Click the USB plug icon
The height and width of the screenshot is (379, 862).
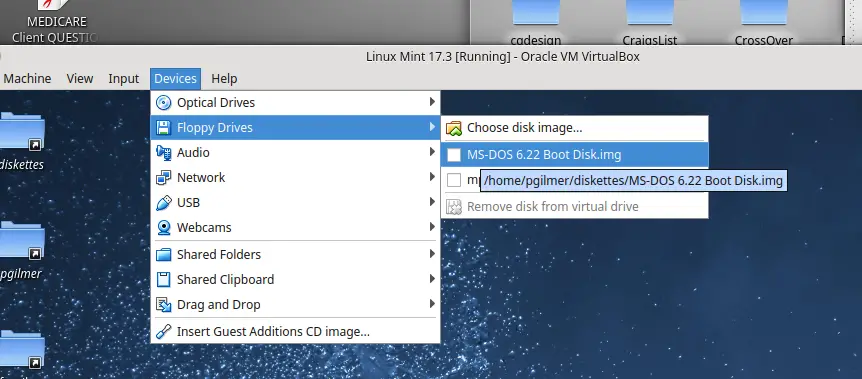pyautogui.click(x=163, y=202)
